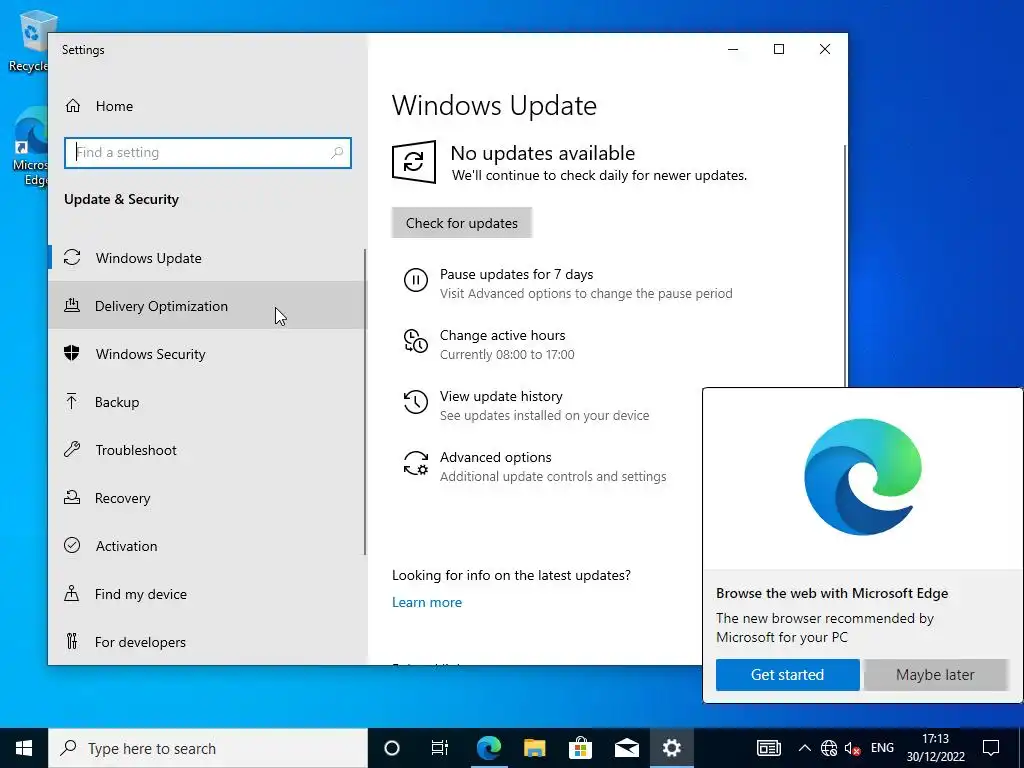1024x768 pixels.
Task: Go to Home in Settings
Action: [208, 106]
